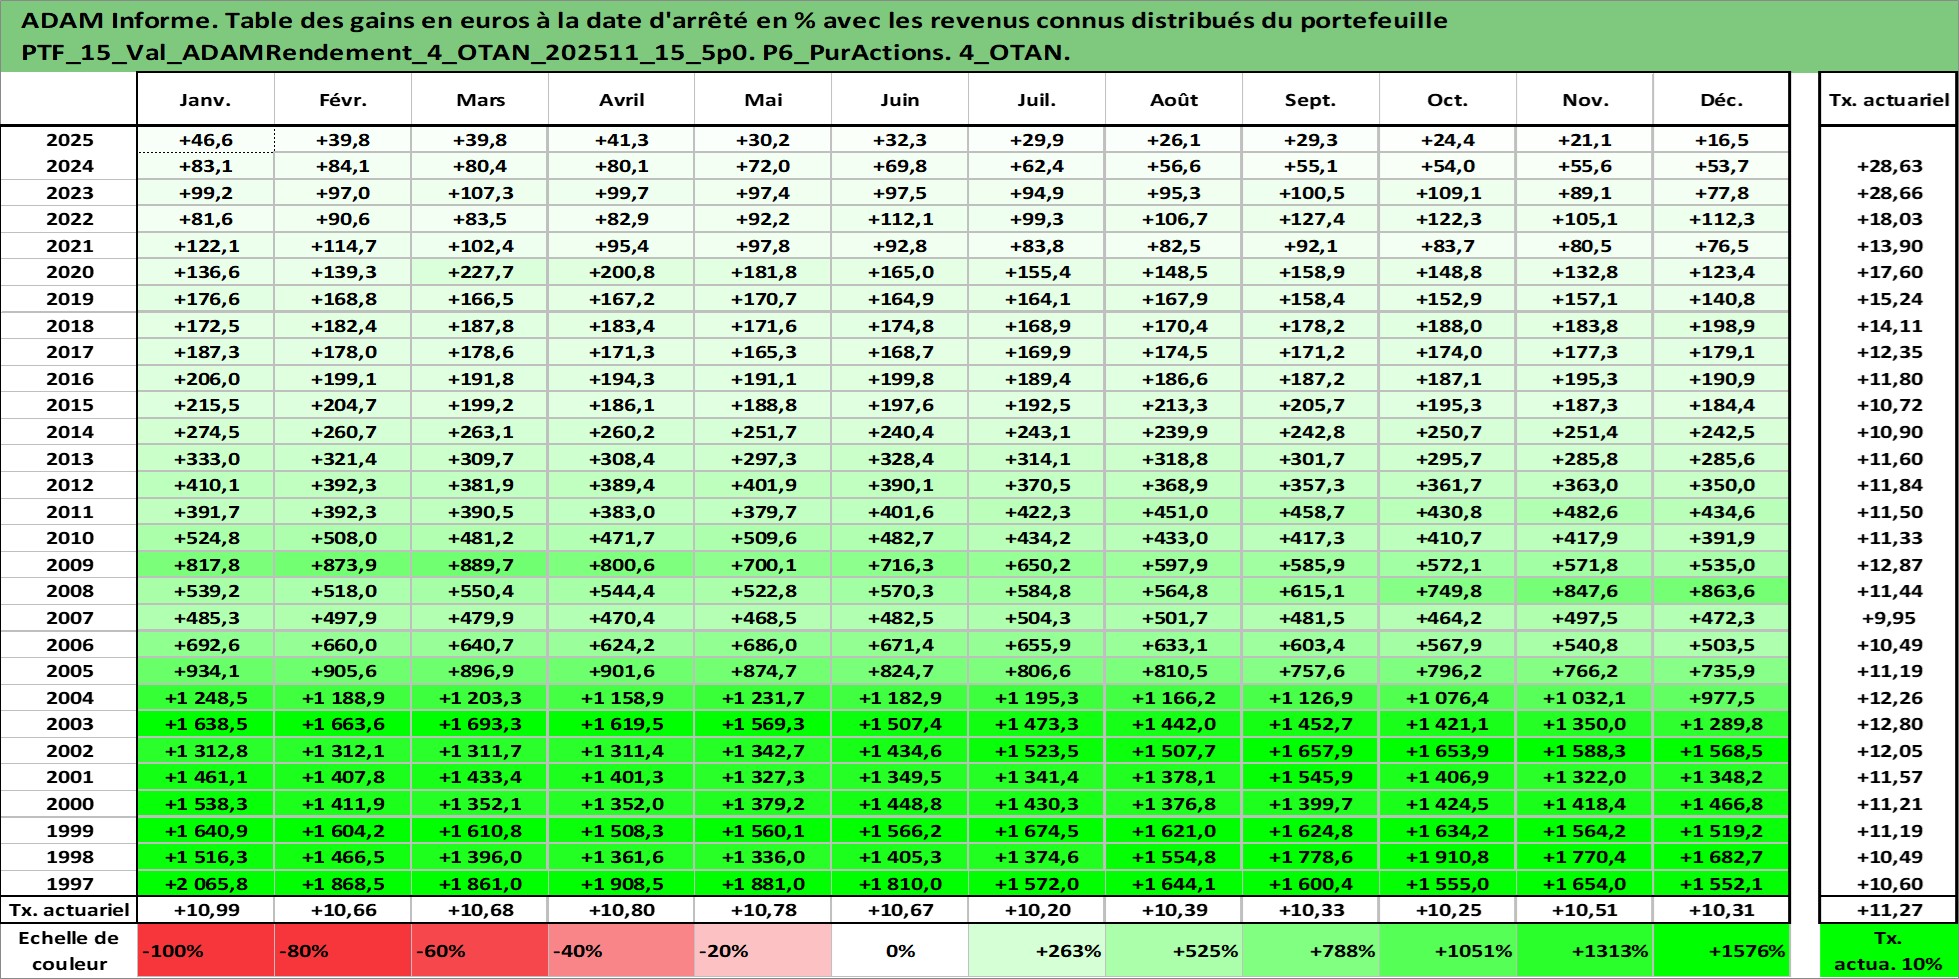Click the +1 657,9 cell in row 2002
This screenshot has width=1959, height=979.
coord(1311,751)
